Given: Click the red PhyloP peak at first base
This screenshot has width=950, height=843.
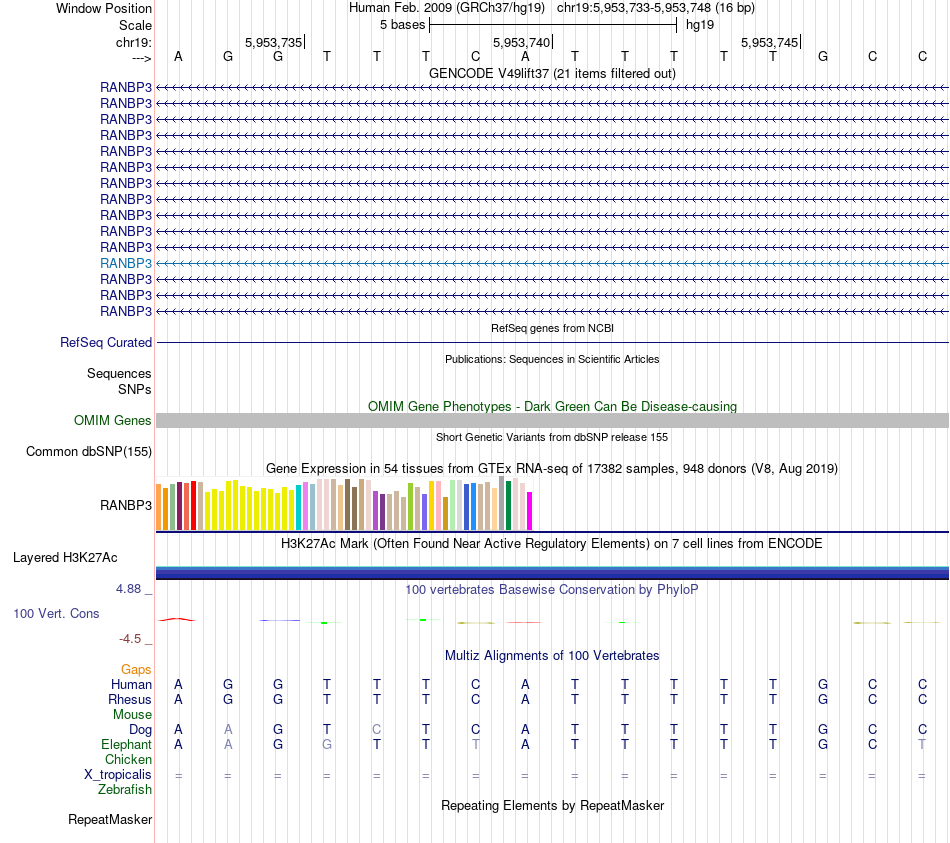Looking at the screenshot, I should pyautogui.click(x=177, y=619).
